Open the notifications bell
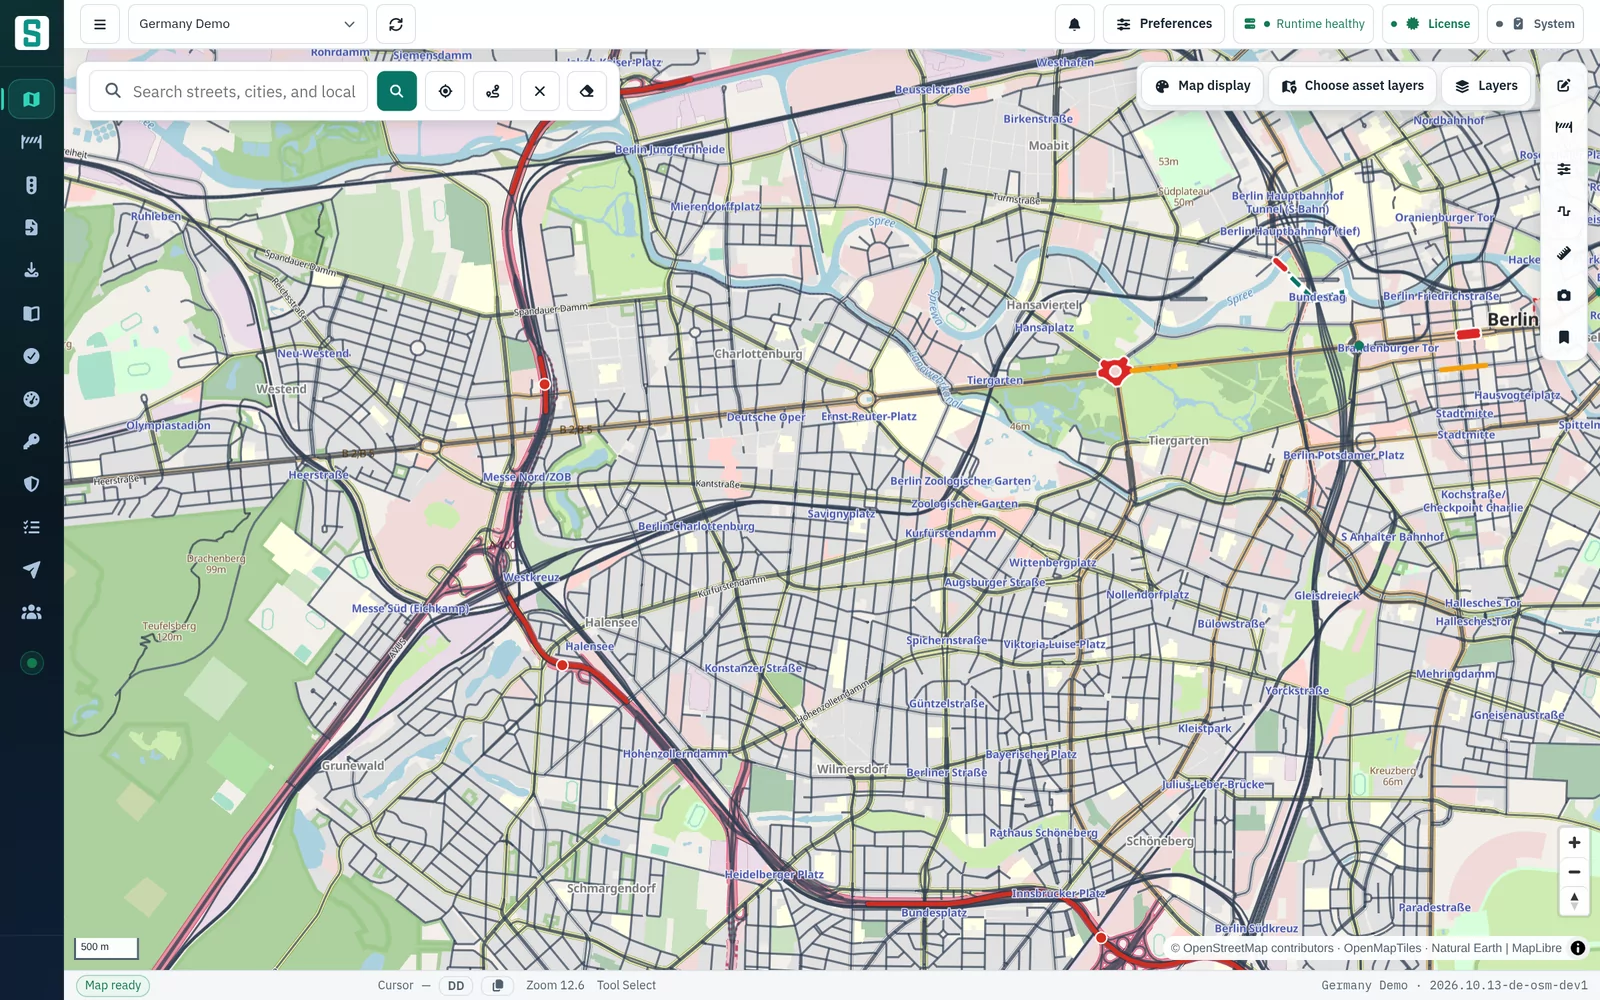This screenshot has width=1600, height=1000. point(1075,24)
